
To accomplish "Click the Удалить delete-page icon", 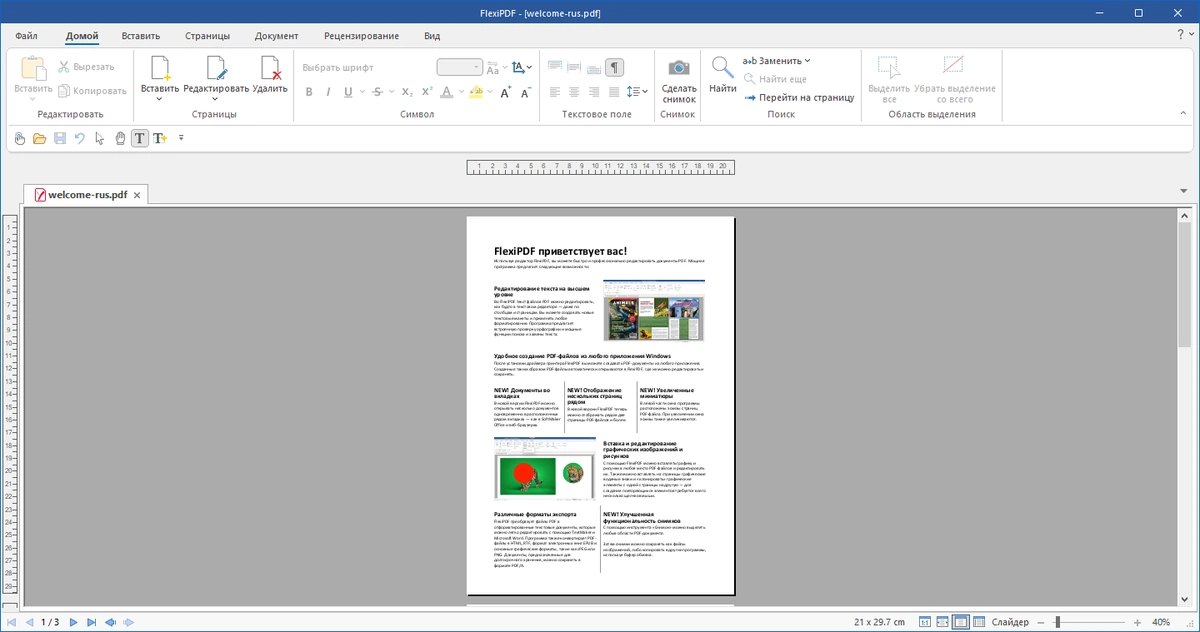I will [270, 68].
